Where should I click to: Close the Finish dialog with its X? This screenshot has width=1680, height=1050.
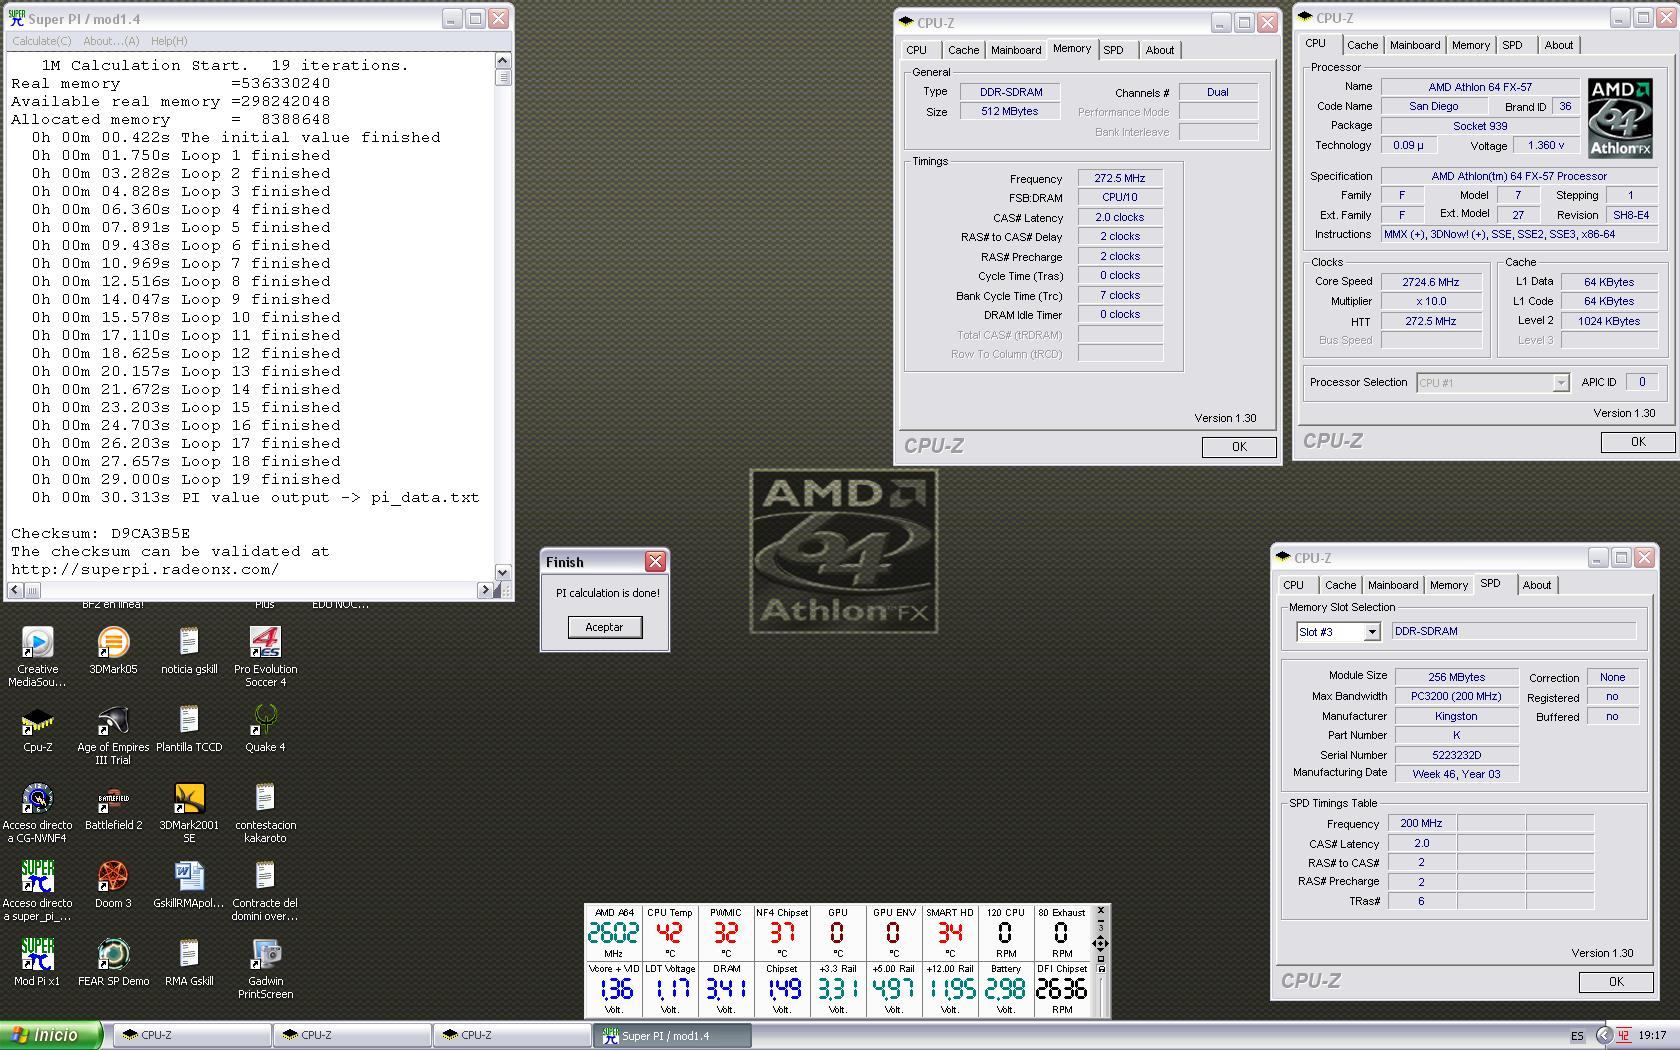pos(655,562)
